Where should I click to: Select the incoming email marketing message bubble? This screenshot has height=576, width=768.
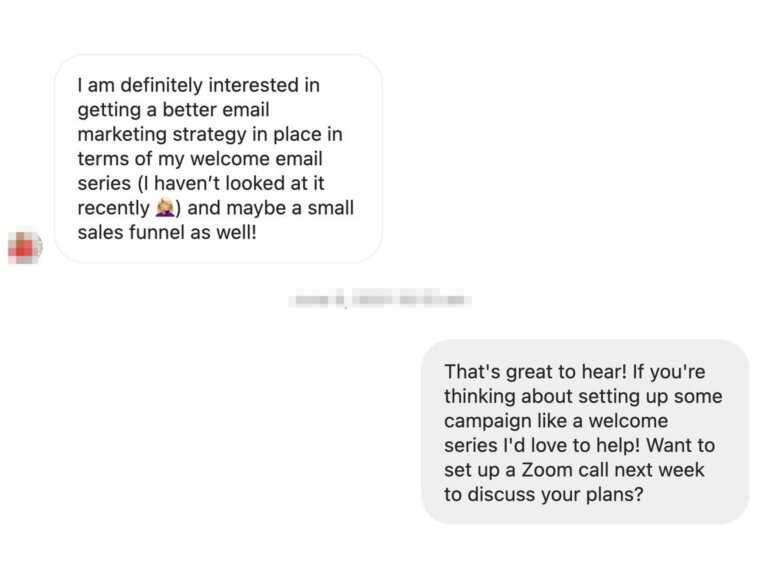pos(218,158)
